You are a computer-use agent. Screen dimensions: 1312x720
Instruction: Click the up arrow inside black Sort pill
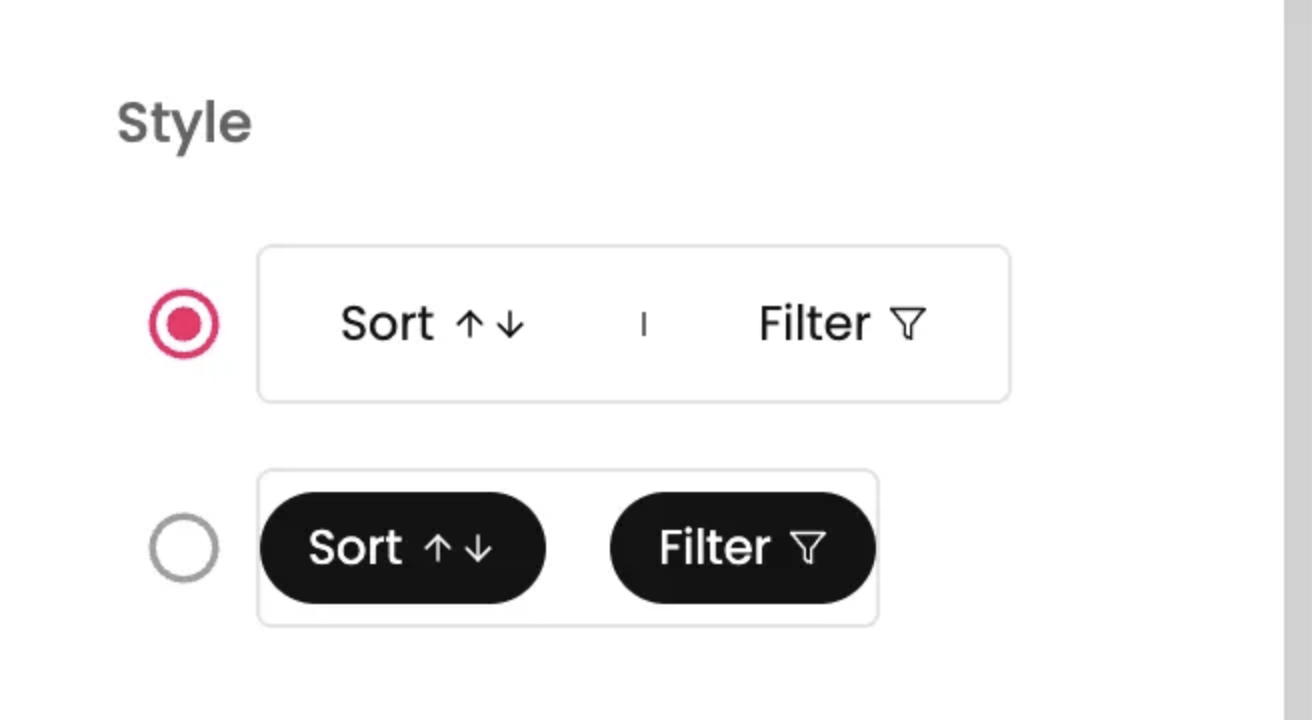coord(437,548)
